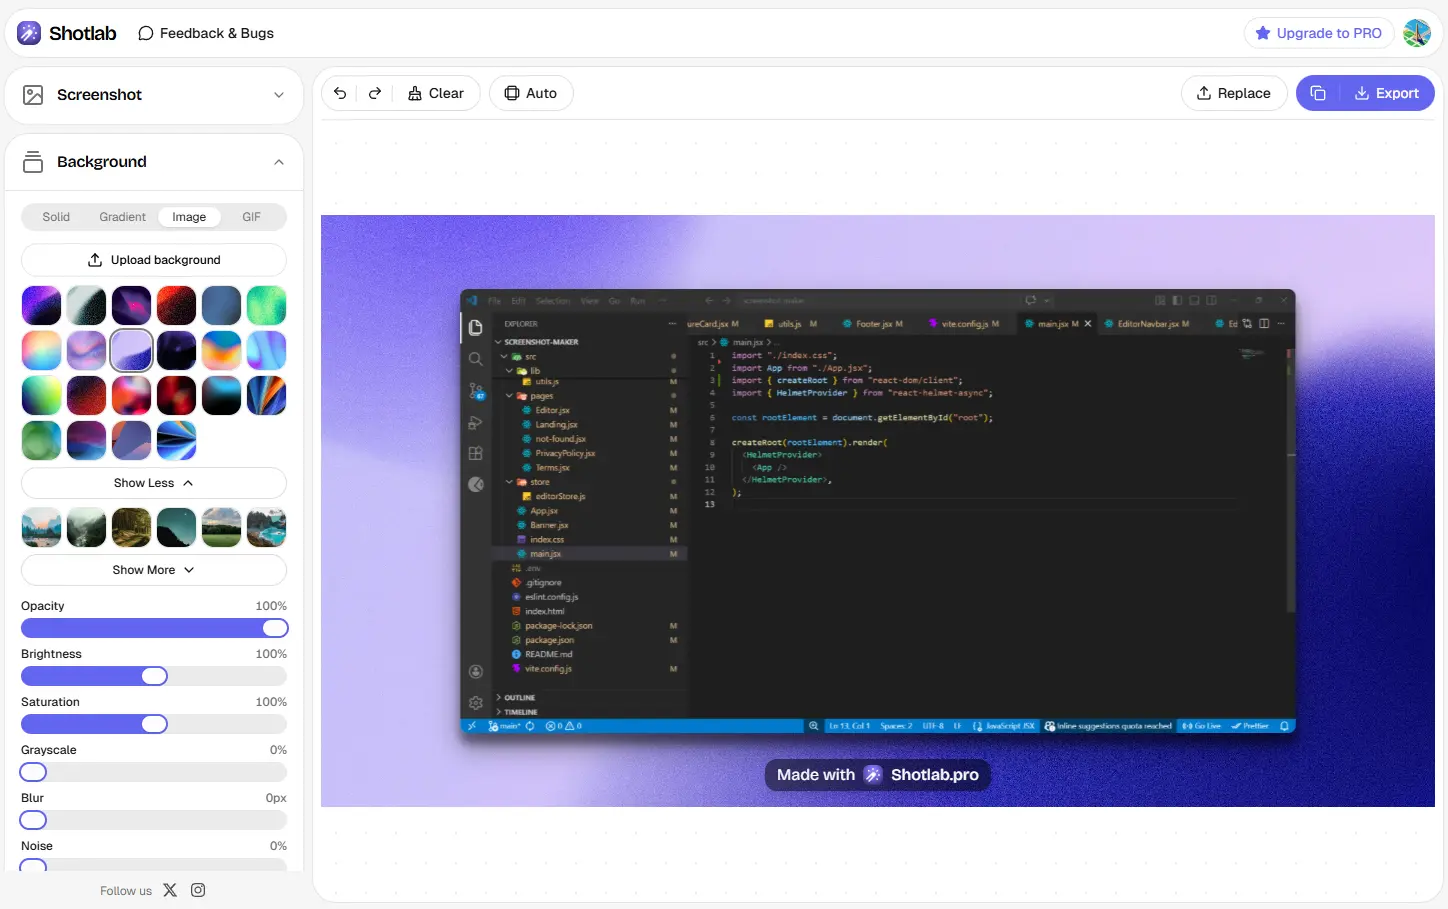1448x909 pixels.
Task: Open the X (Twitter) follow link
Action: point(170,890)
